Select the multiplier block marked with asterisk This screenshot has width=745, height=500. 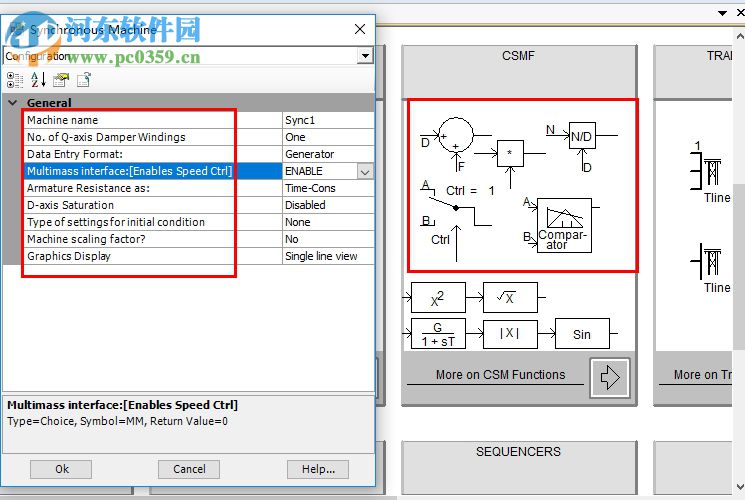pyautogui.click(x=510, y=154)
